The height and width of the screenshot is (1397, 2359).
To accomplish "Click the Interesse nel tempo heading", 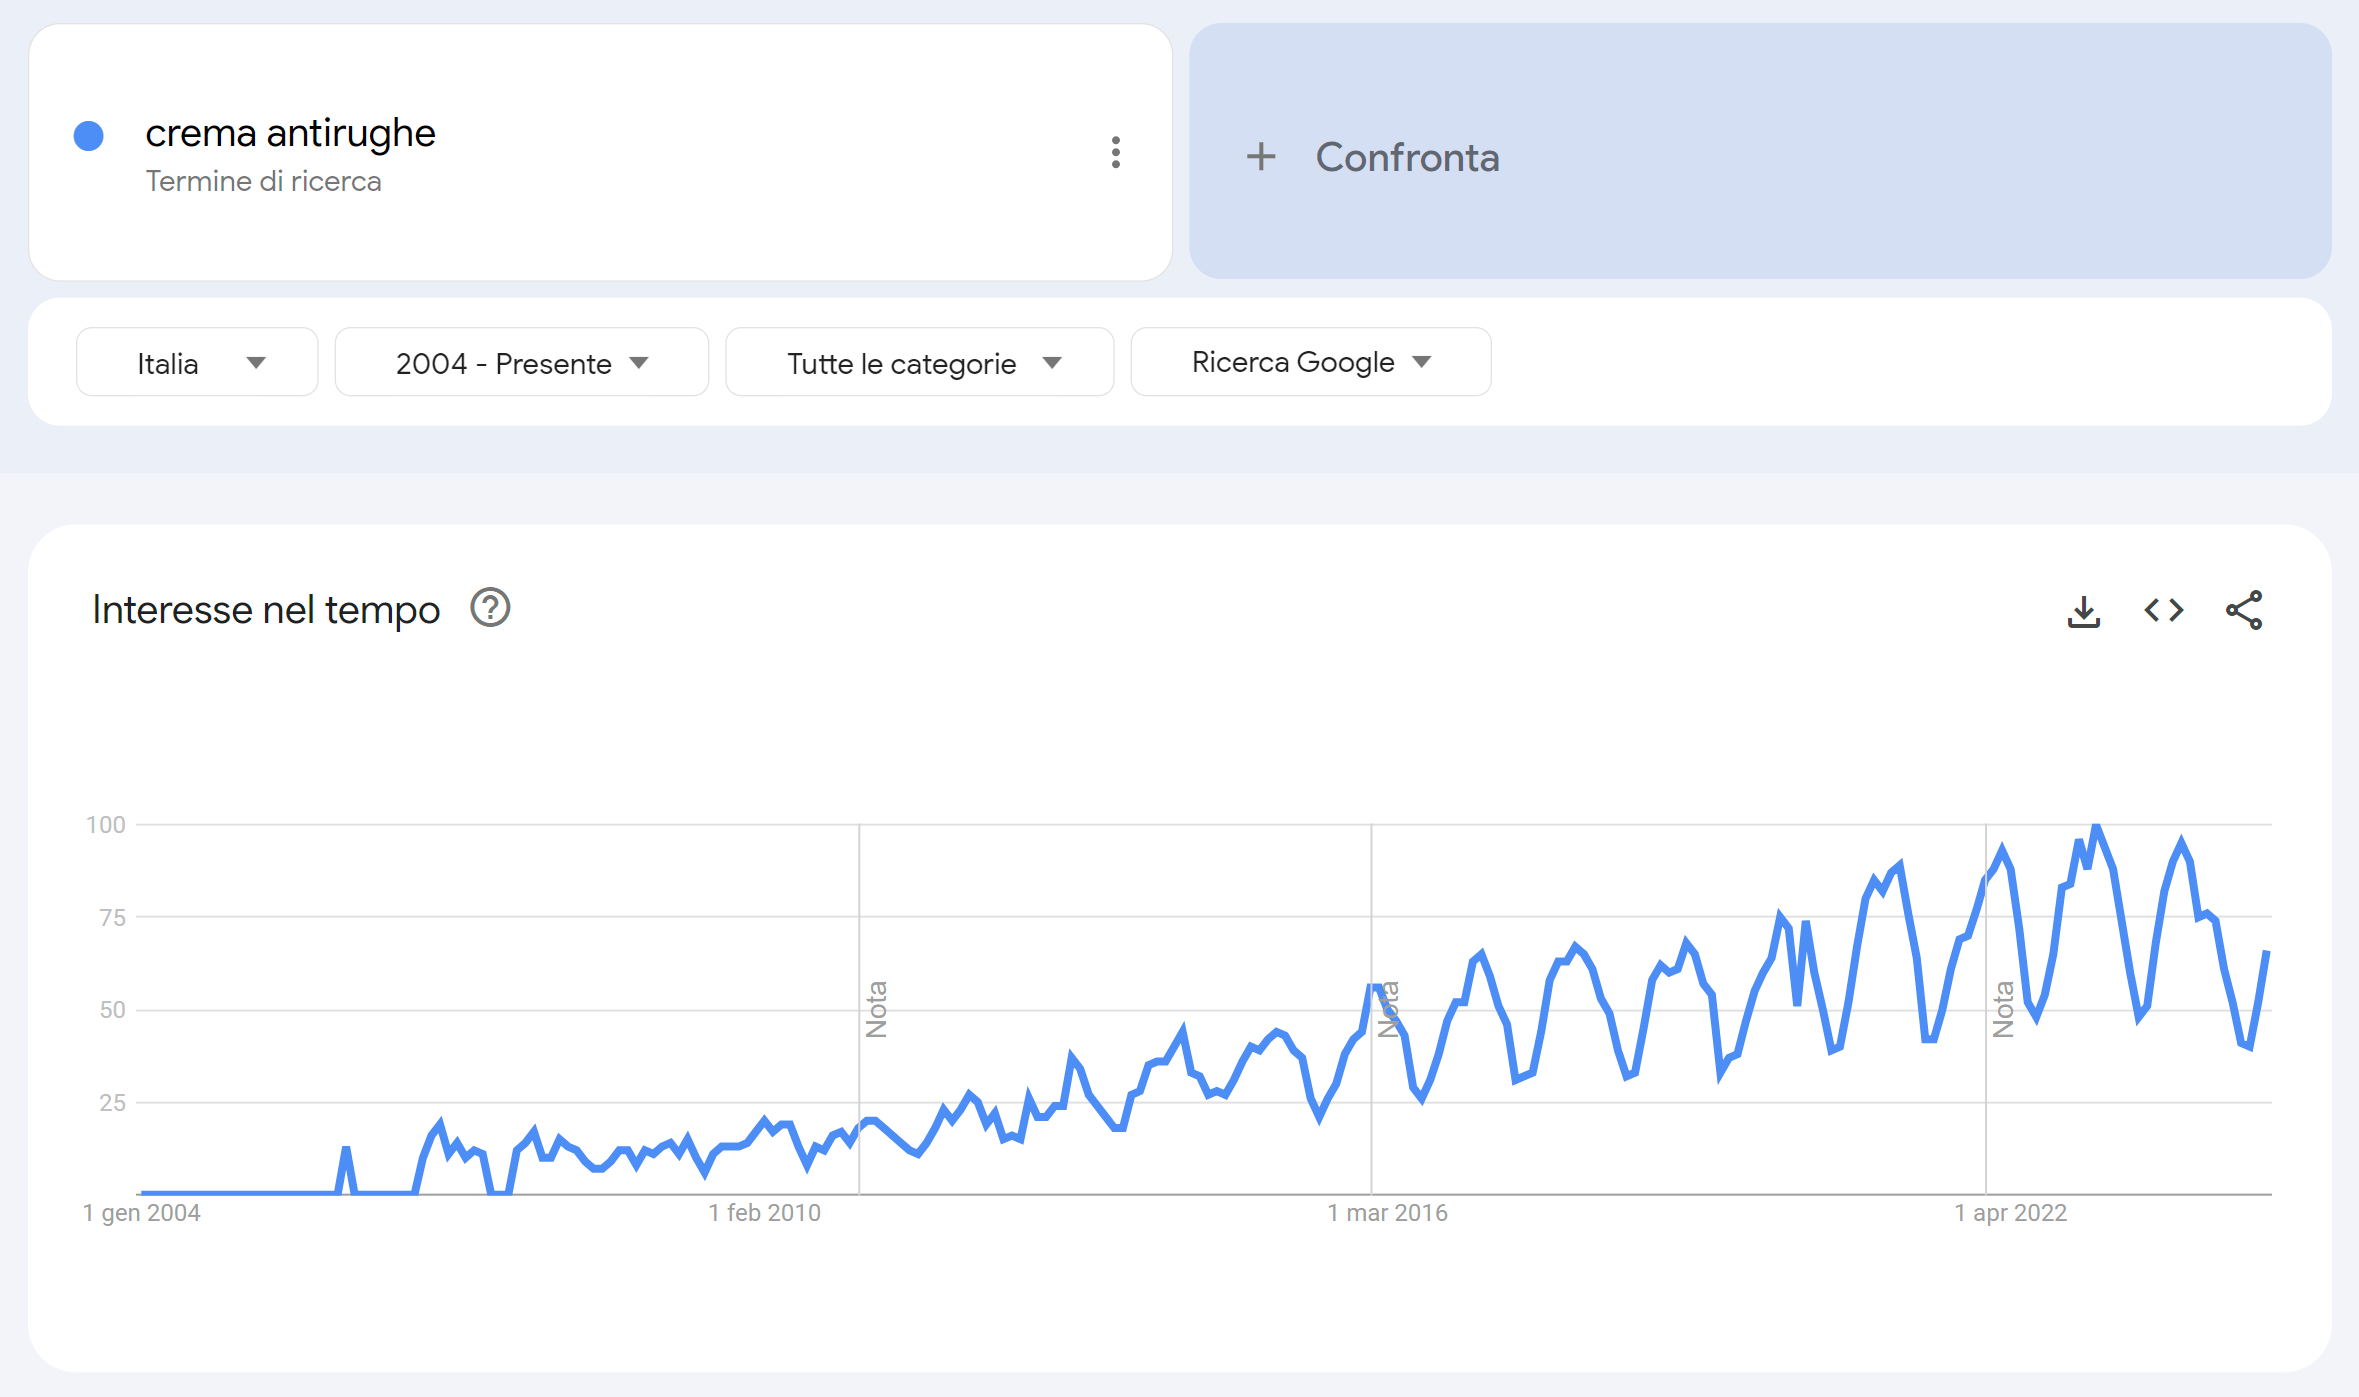I will pos(266,609).
